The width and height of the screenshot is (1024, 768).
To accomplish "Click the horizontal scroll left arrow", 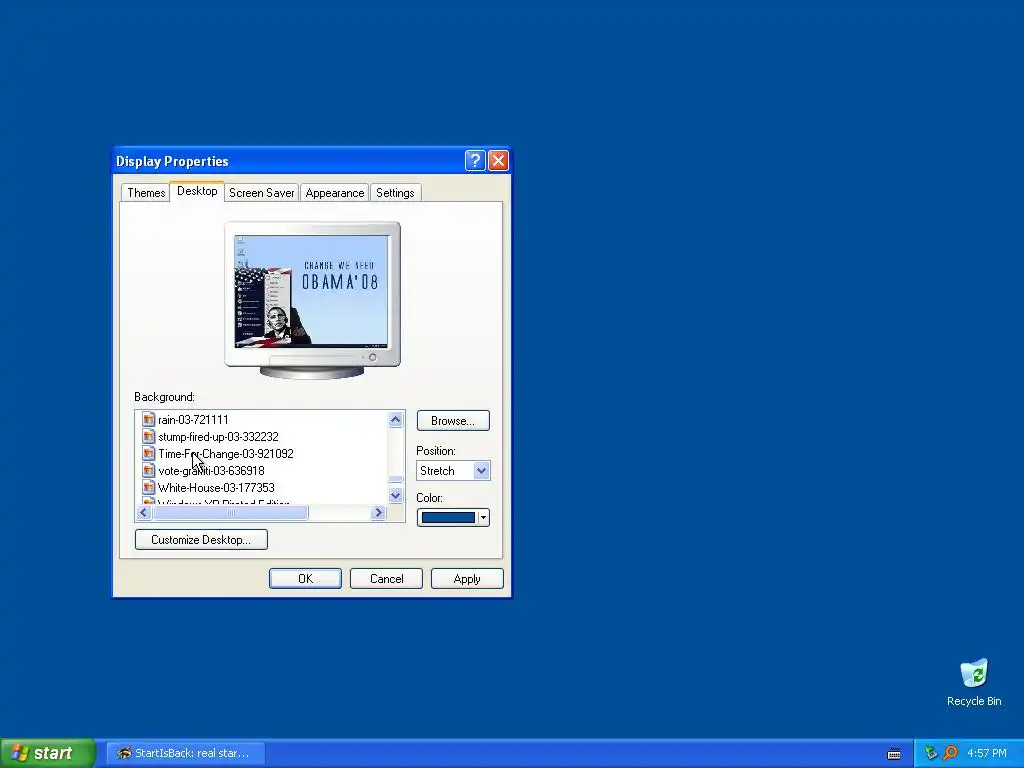I will tap(144, 513).
